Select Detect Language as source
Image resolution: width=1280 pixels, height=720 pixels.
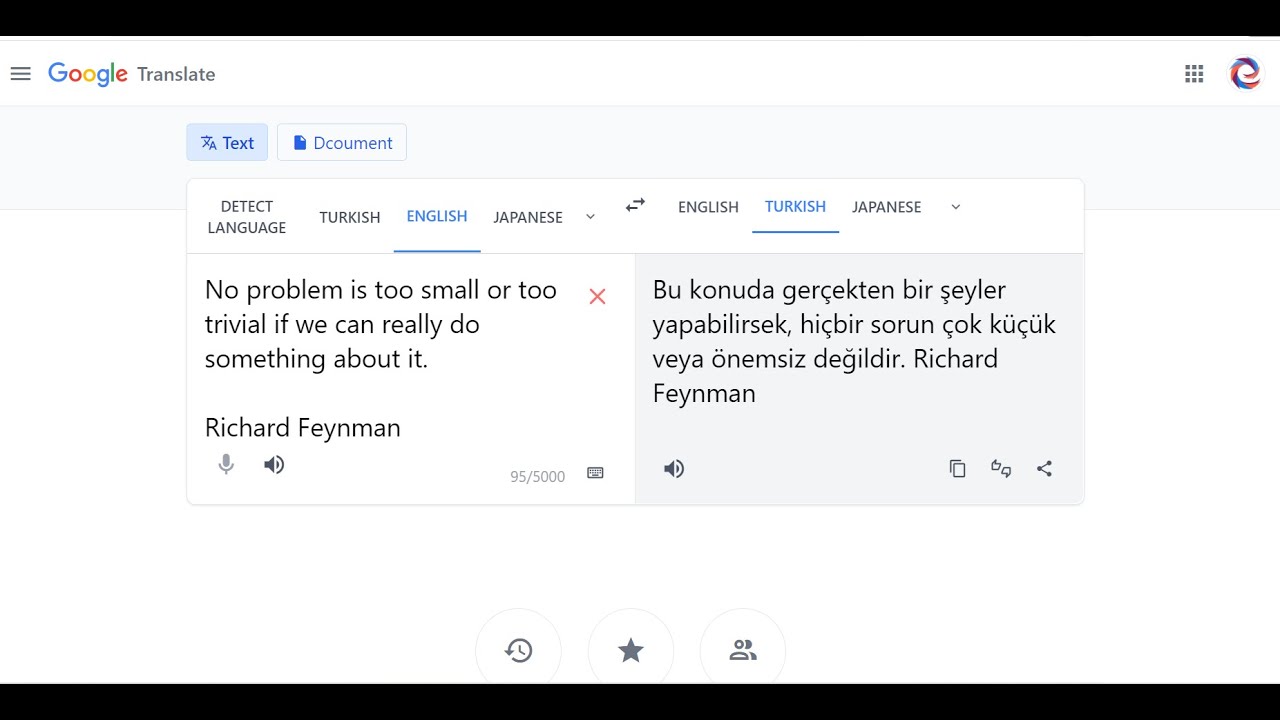point(247,217)
